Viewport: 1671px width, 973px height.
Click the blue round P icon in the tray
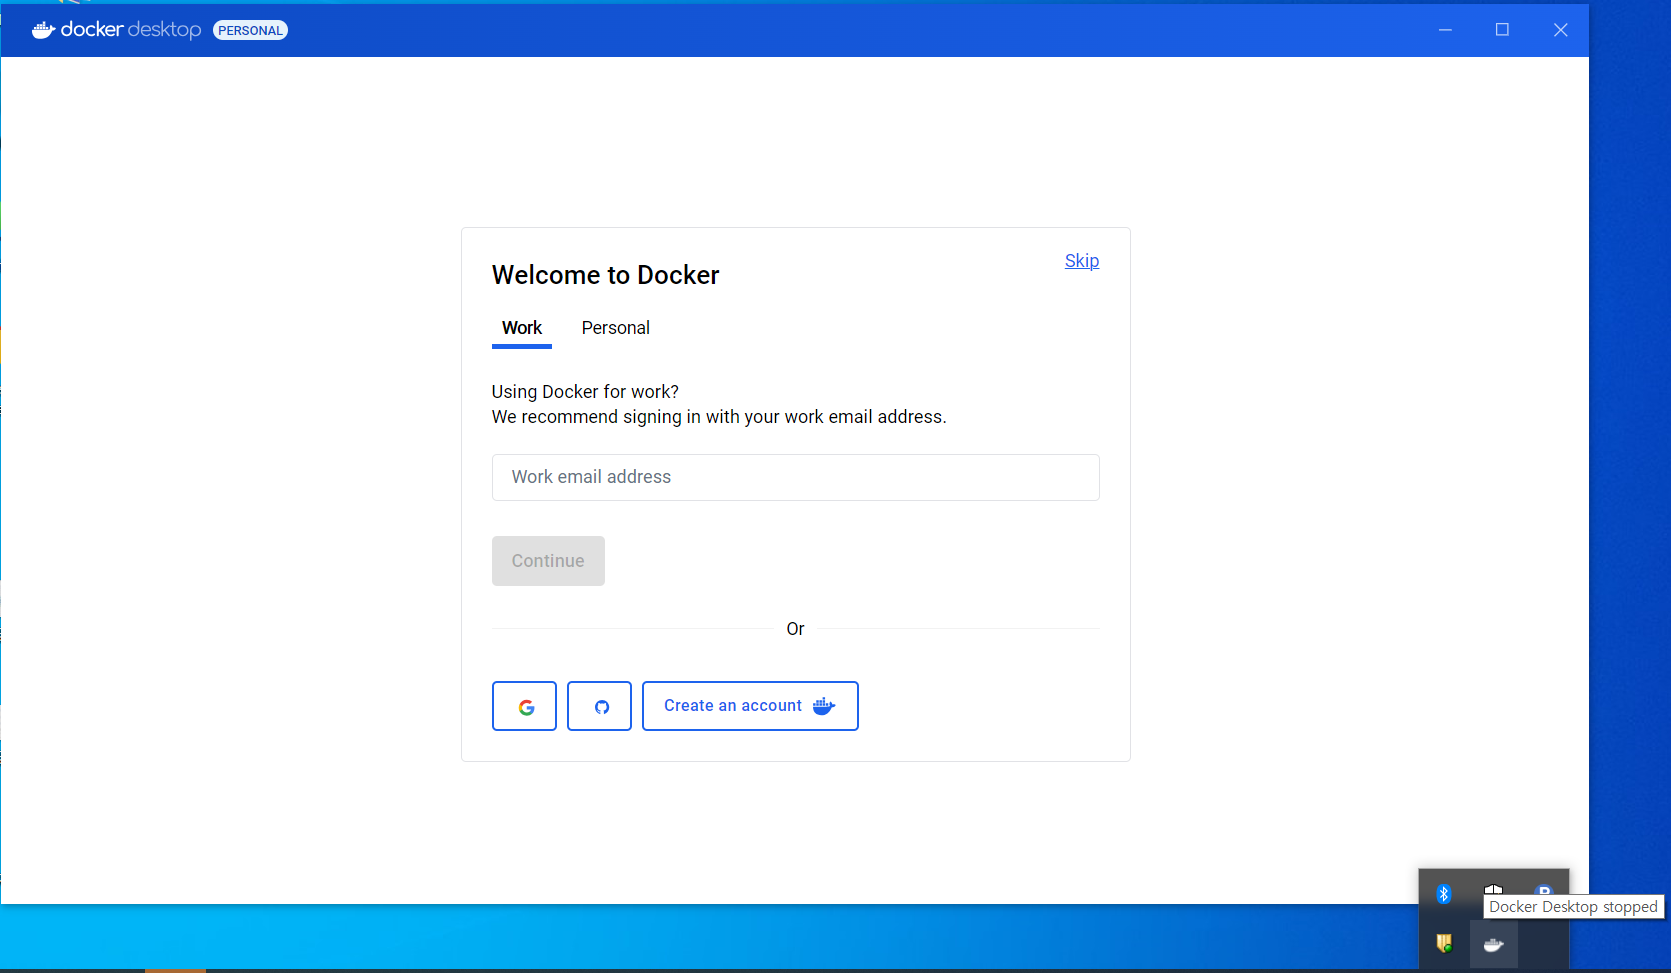[x=1544, y=889]
